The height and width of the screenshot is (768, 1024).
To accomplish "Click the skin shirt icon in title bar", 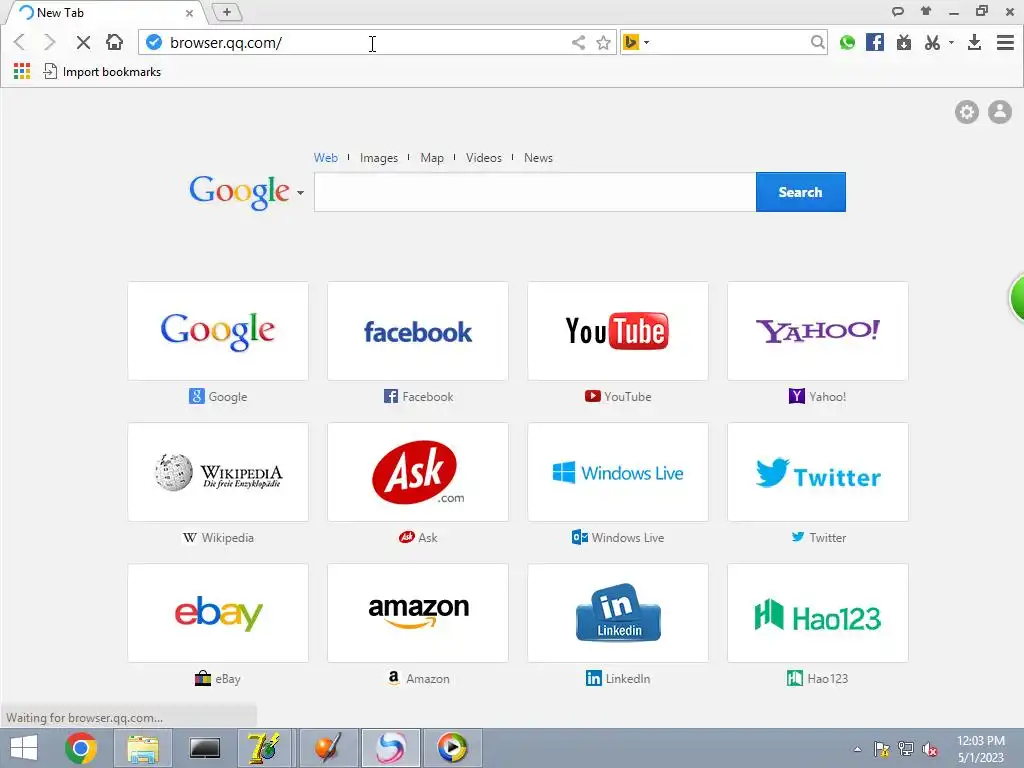I will pos(926,11).
